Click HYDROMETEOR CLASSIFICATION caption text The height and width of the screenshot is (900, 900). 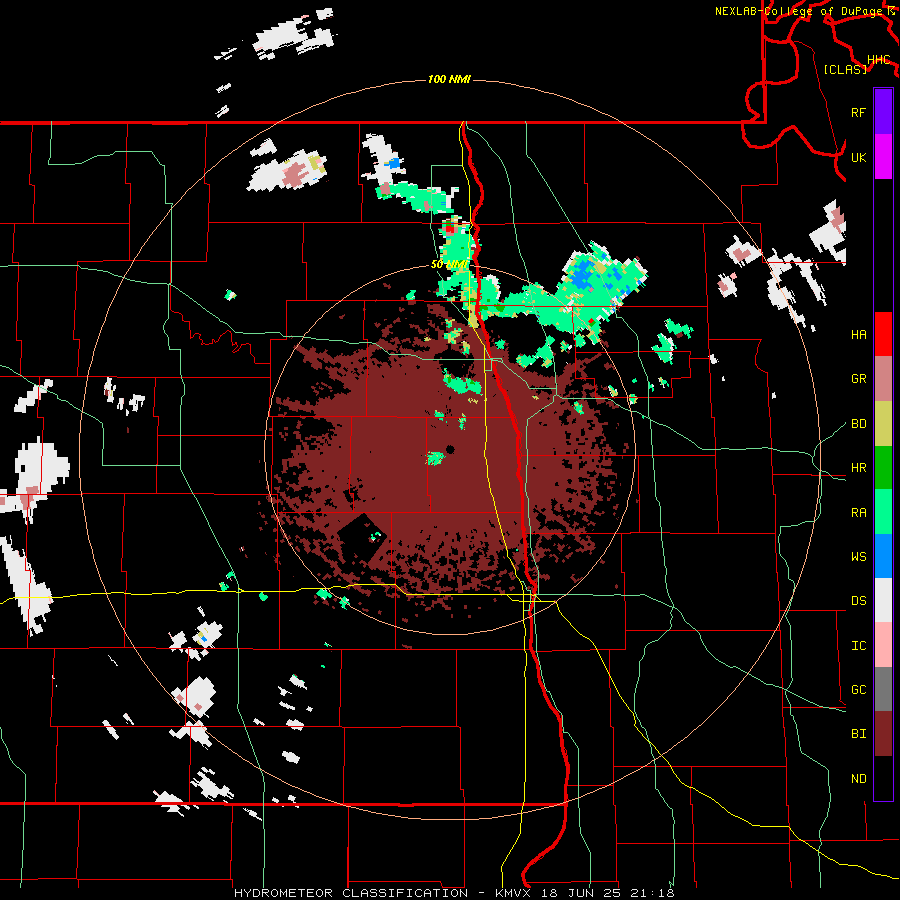pyautogui.click(x=351, y=893)
